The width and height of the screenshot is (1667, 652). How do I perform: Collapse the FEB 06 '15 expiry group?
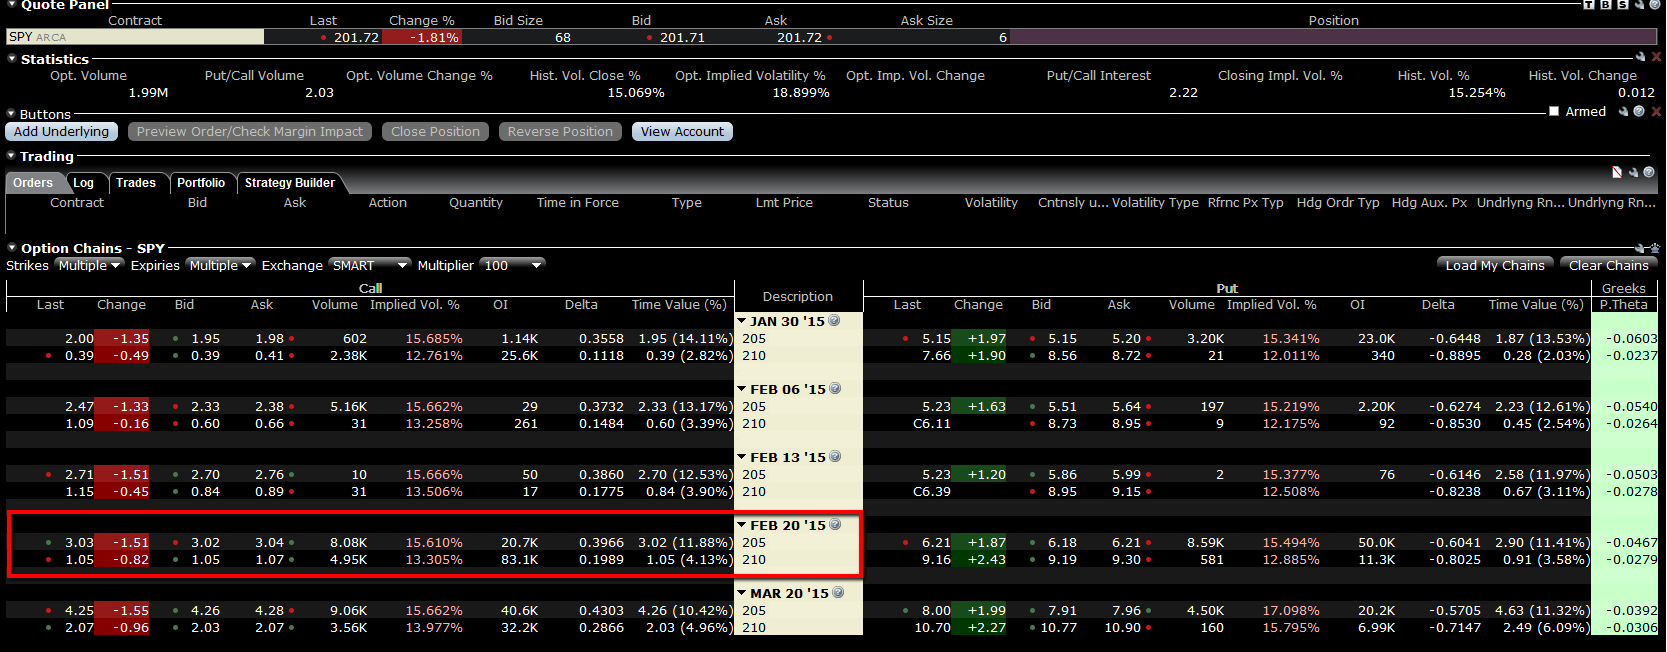tap(742, 389)
